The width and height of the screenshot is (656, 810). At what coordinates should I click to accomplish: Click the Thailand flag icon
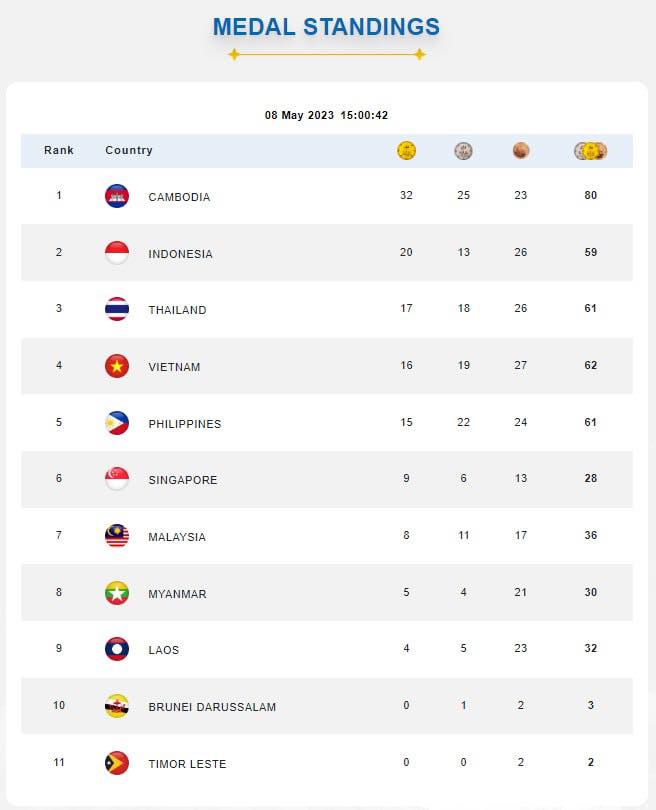117,309
